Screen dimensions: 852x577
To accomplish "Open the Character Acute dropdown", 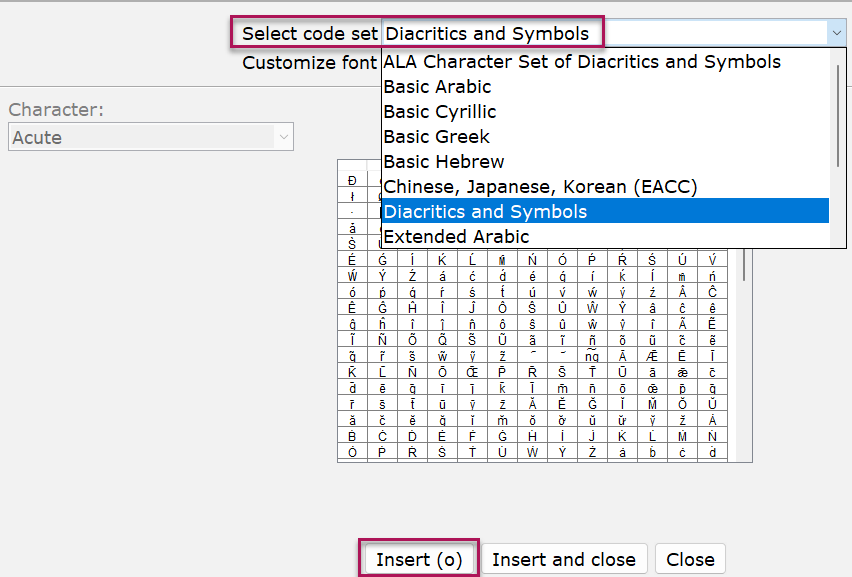I will coord(151,137).
